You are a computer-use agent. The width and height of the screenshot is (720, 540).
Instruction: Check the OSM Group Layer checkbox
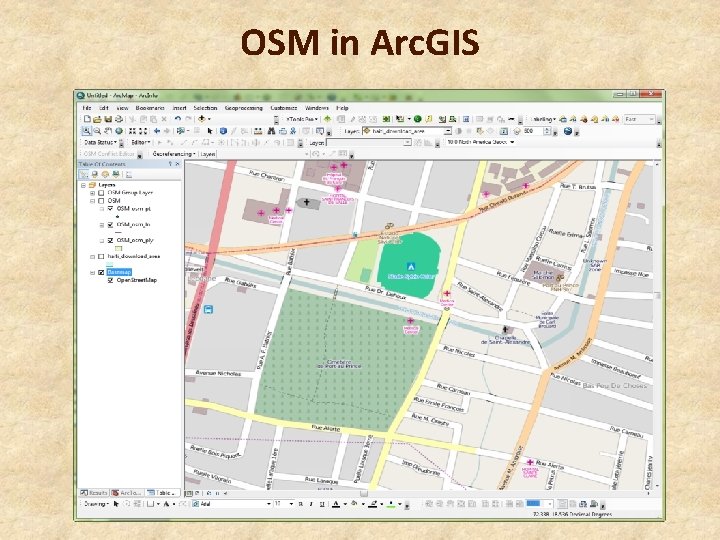pyautogui.click(x=101, y=193)
